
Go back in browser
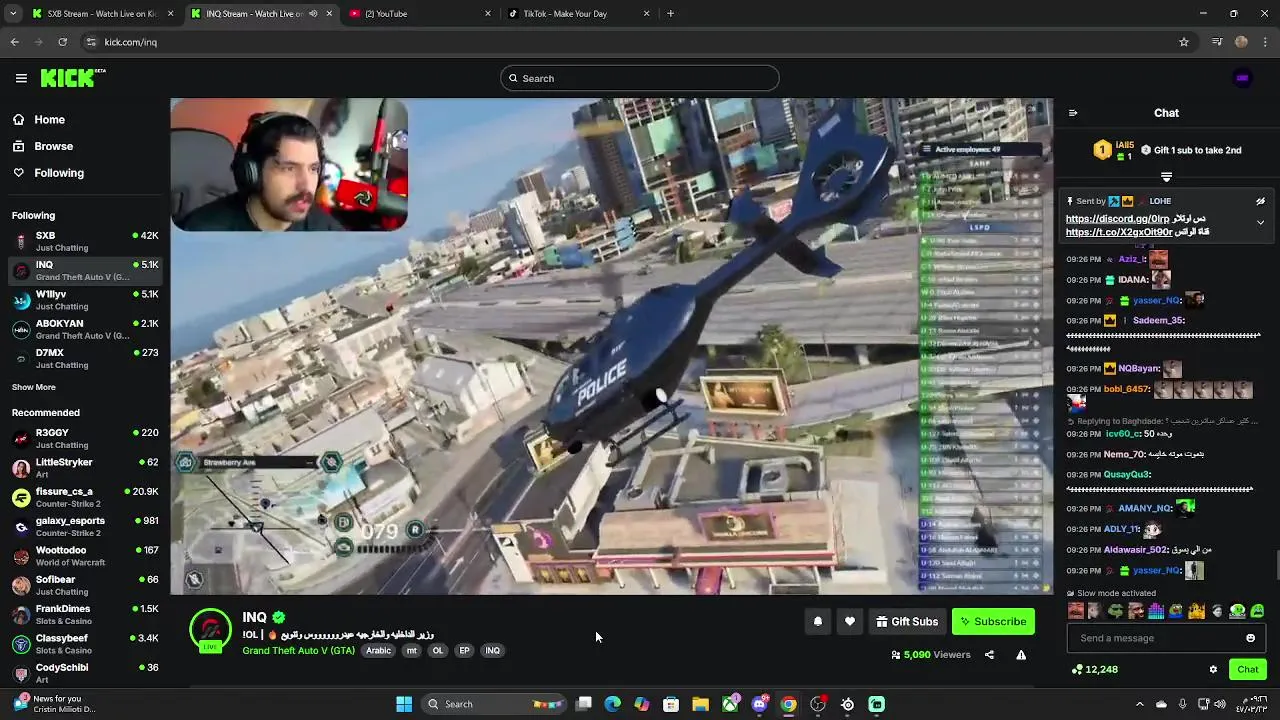pyautogui.click(x=14, y=42)
